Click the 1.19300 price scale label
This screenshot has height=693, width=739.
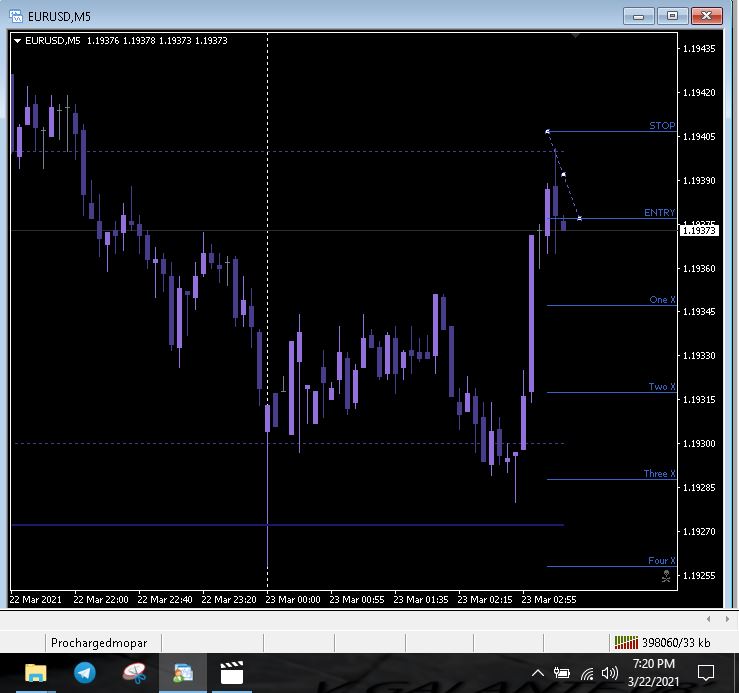(699, 444)
